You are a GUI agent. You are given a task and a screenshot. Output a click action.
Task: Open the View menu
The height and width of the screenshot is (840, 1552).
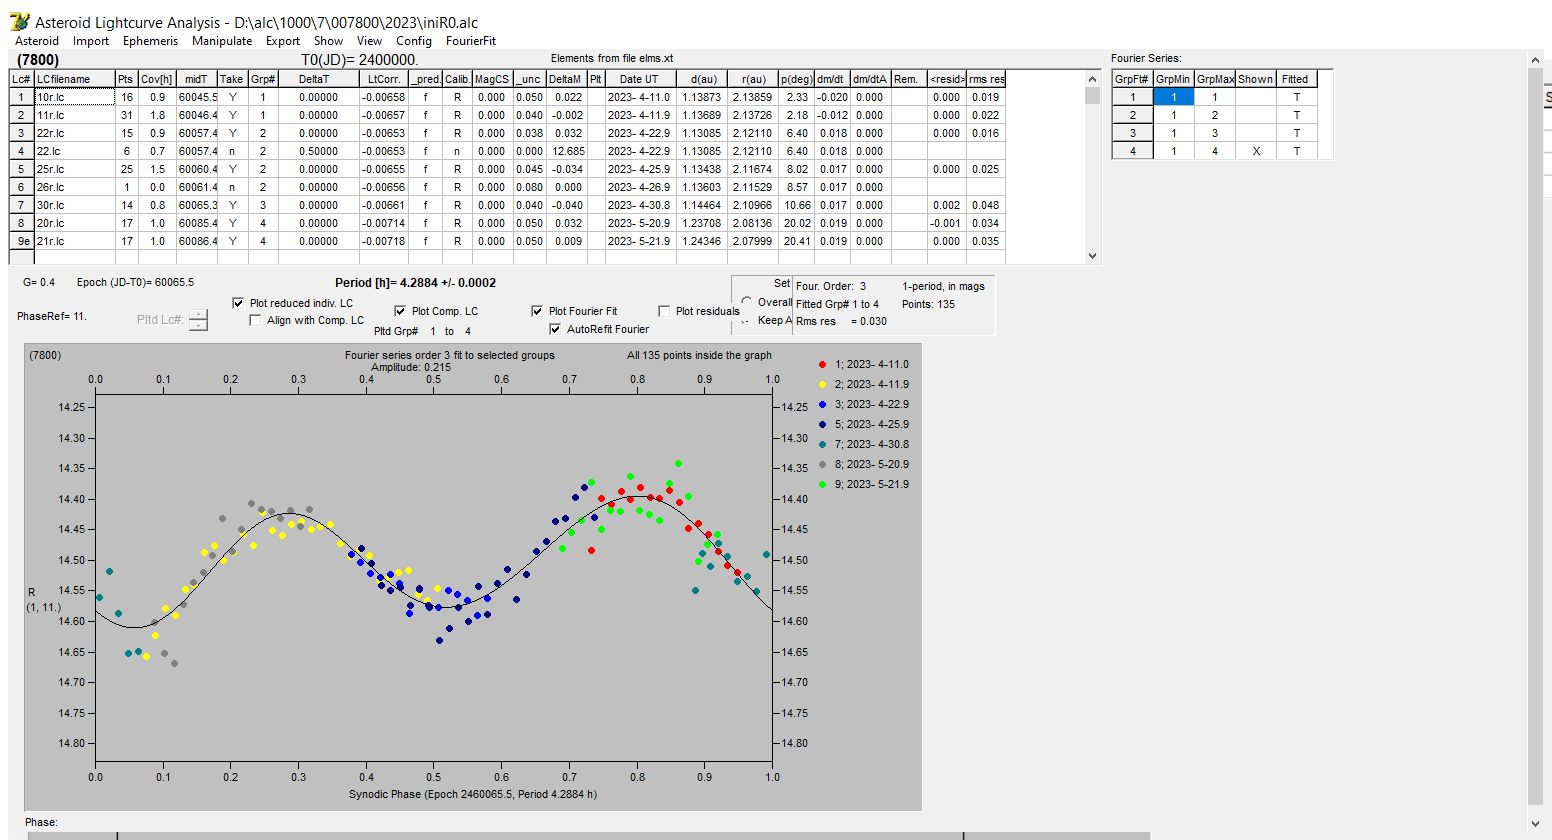click(x=370, y=41)
